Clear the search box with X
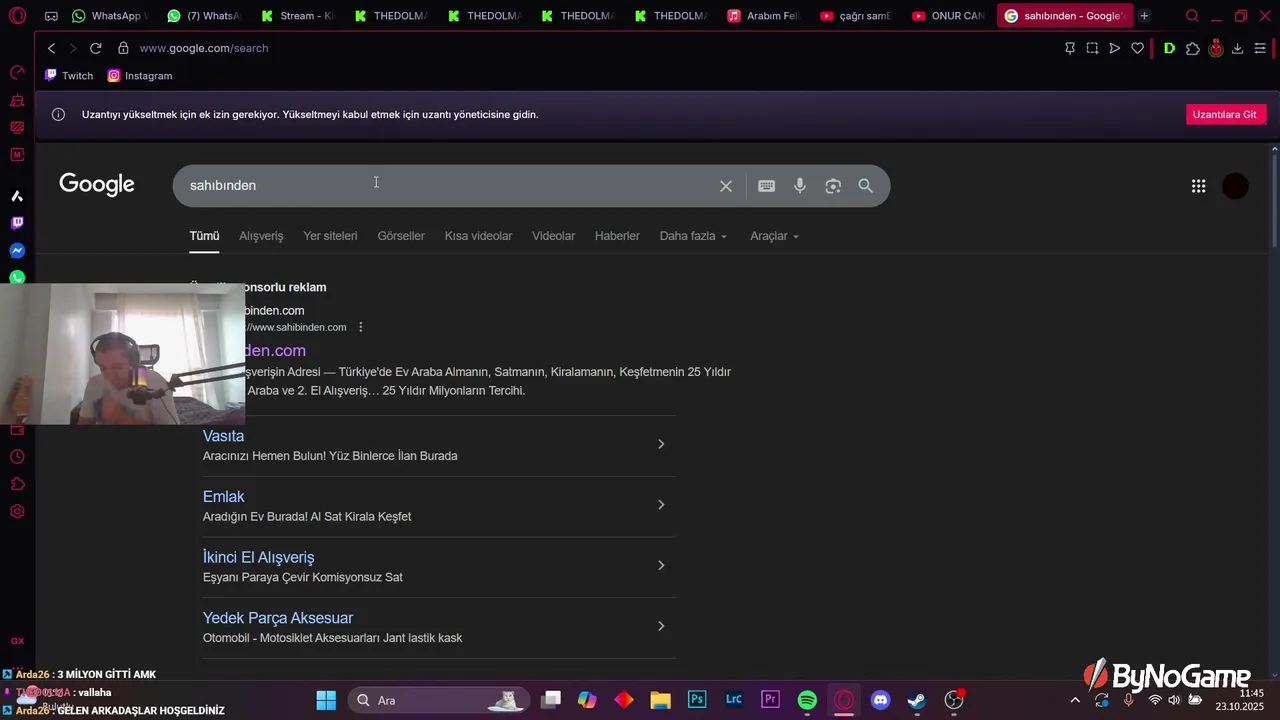Screen dimensions: 1280x720 [726, 186]
